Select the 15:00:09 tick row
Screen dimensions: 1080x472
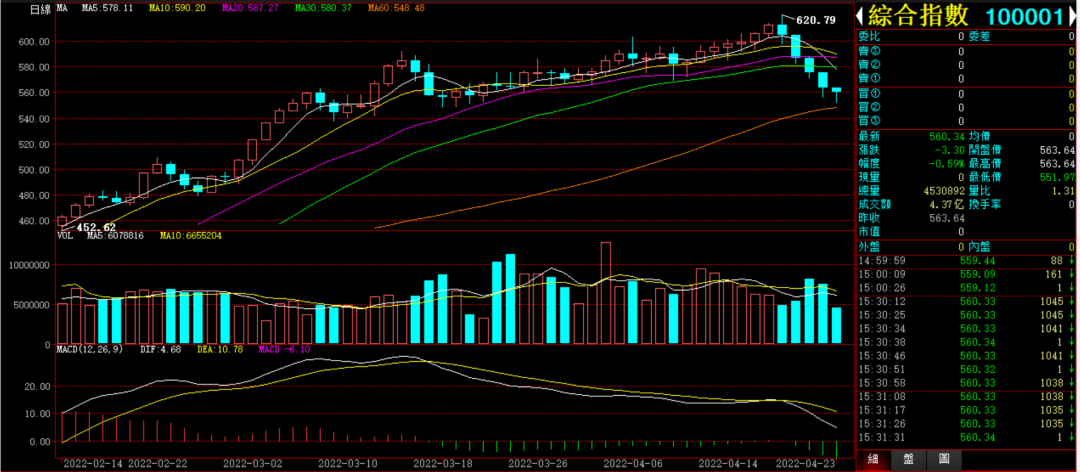[966, 274]
